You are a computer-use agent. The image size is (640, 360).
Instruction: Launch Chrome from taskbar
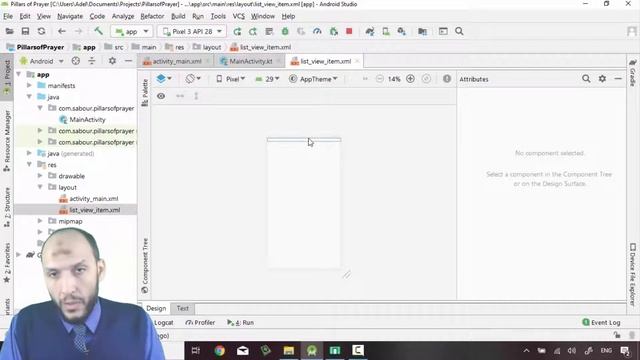point(220,351)
